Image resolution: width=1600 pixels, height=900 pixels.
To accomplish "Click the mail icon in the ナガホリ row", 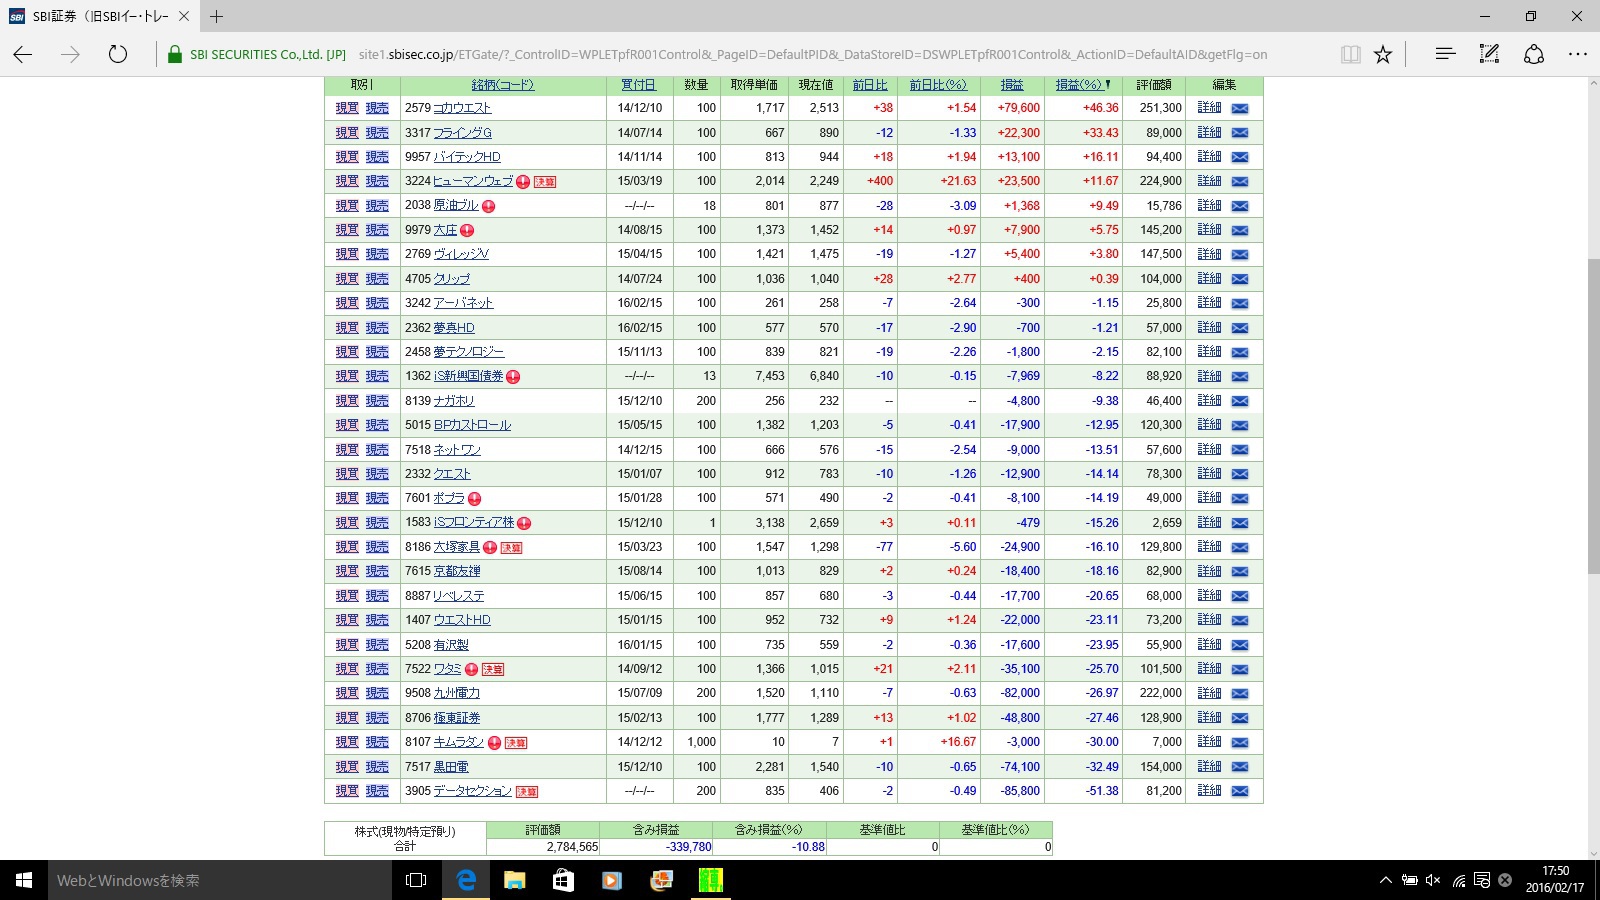I will pos(1240,401).
